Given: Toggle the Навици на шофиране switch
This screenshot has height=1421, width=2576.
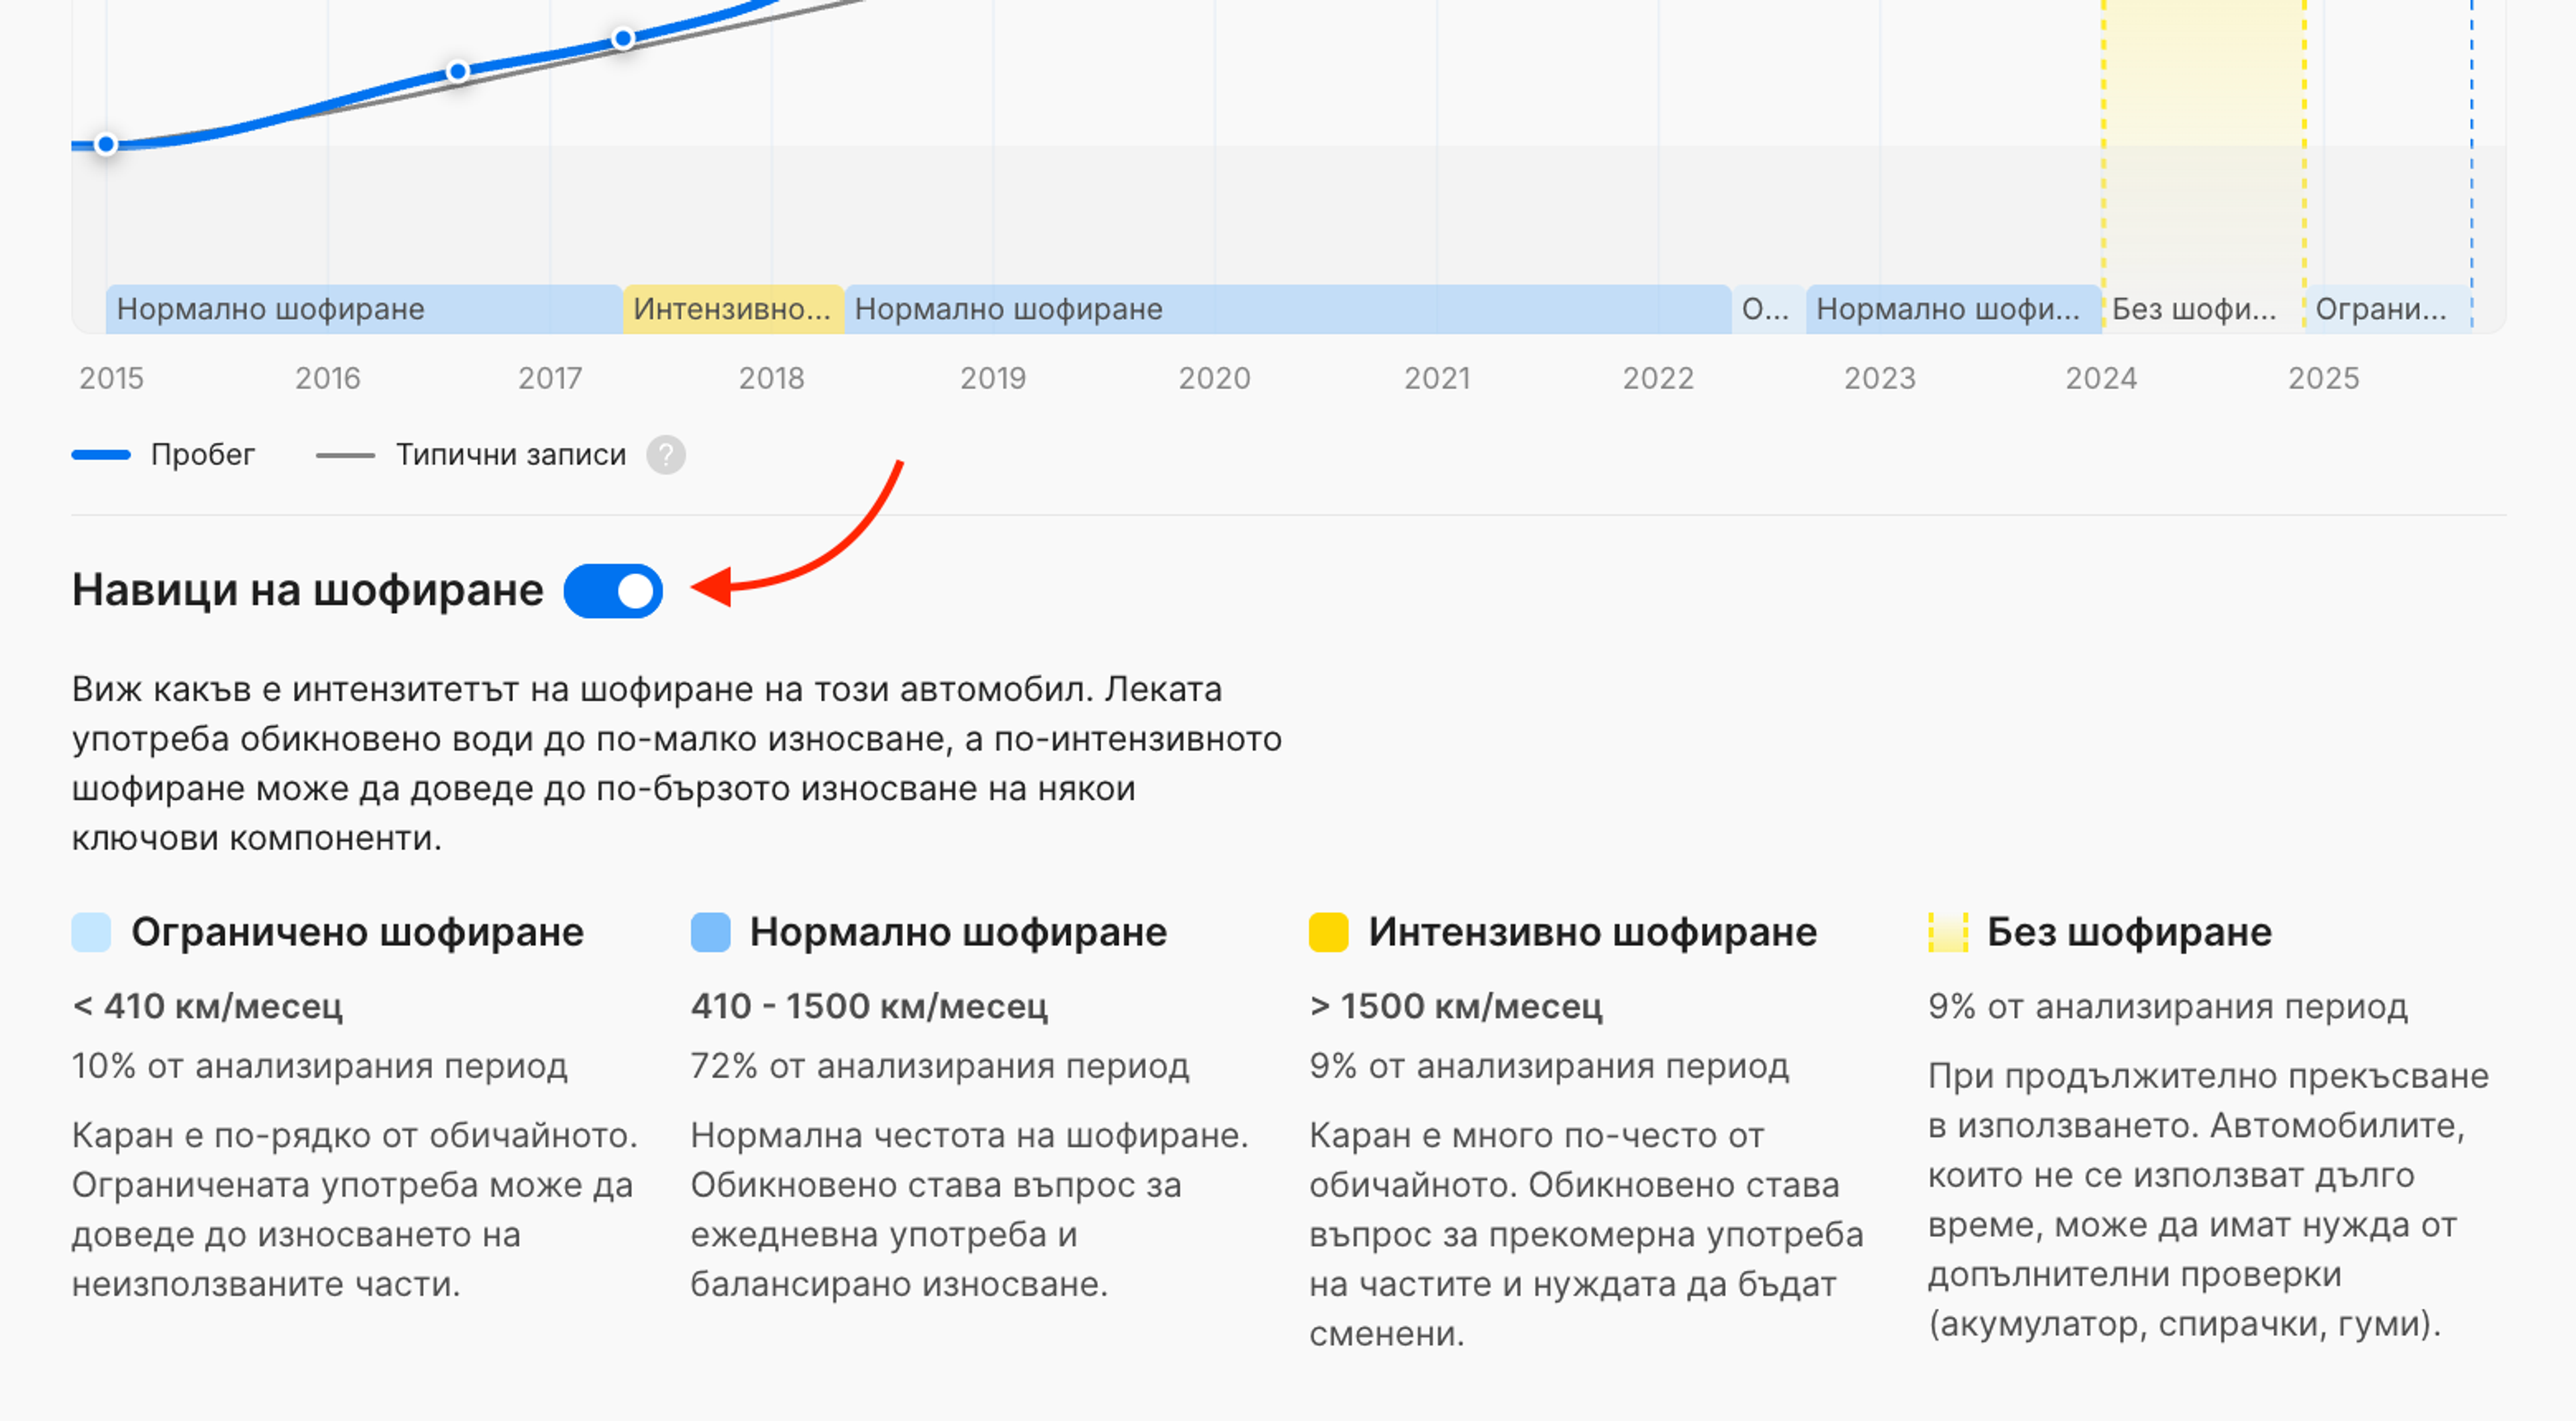Looking at the screenshot, I should 613,591.
